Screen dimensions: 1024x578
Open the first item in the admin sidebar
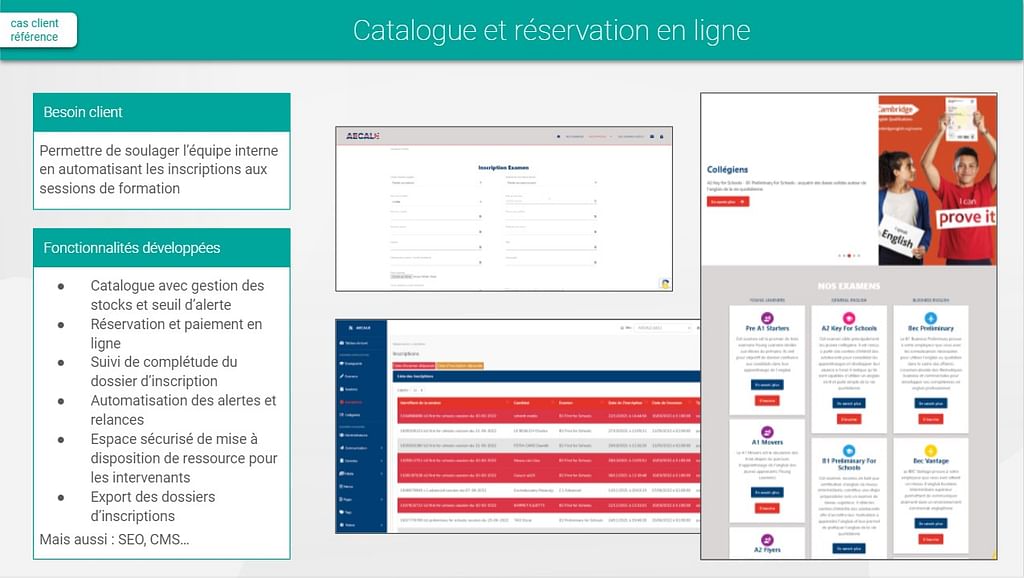point(353,342)
